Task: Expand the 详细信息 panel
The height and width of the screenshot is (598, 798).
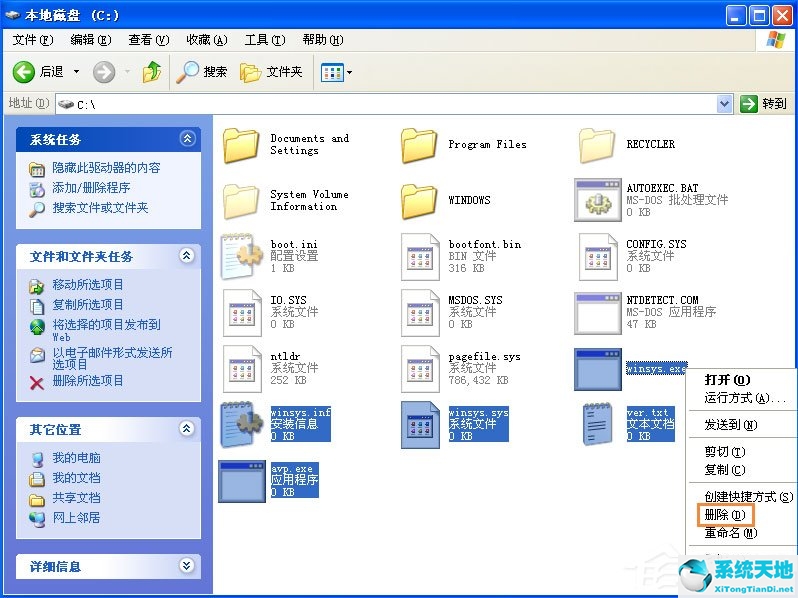Action: click(187, 565)
